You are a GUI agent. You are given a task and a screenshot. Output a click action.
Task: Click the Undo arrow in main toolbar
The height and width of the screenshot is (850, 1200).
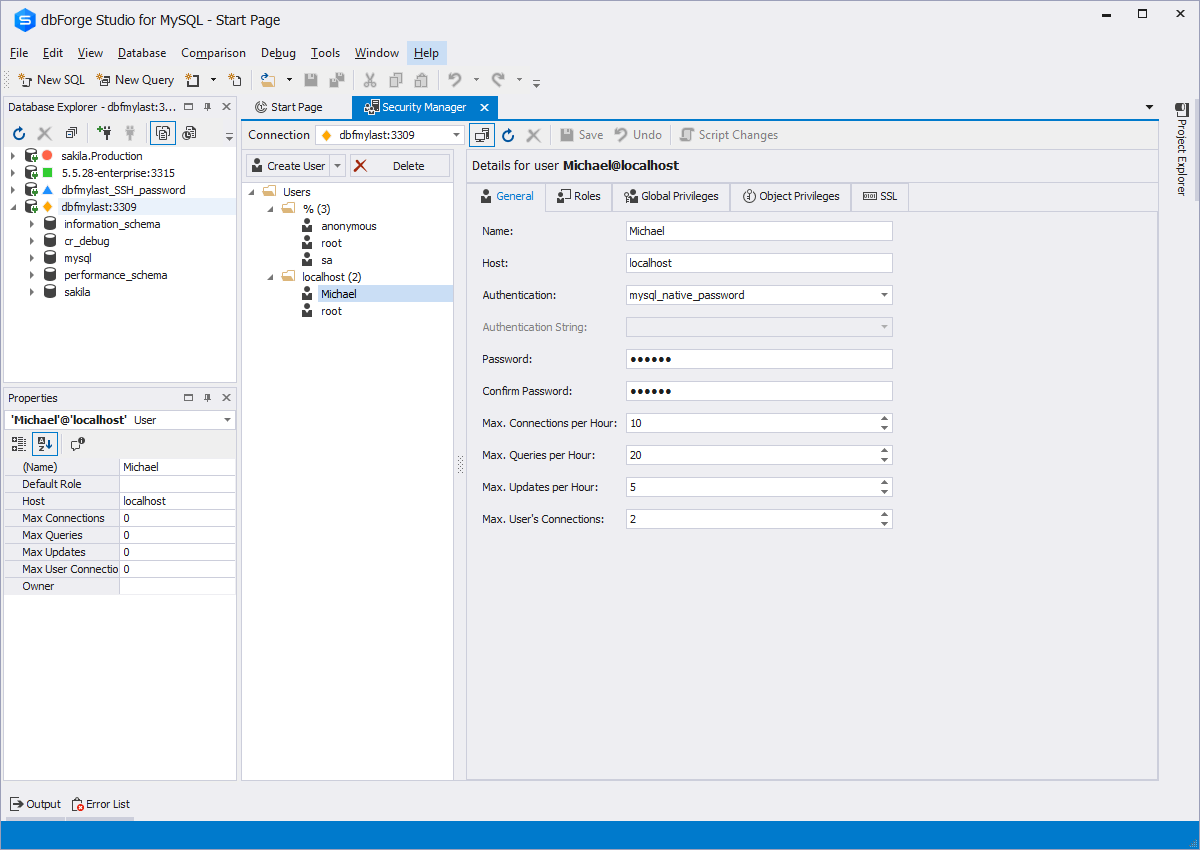455,80
